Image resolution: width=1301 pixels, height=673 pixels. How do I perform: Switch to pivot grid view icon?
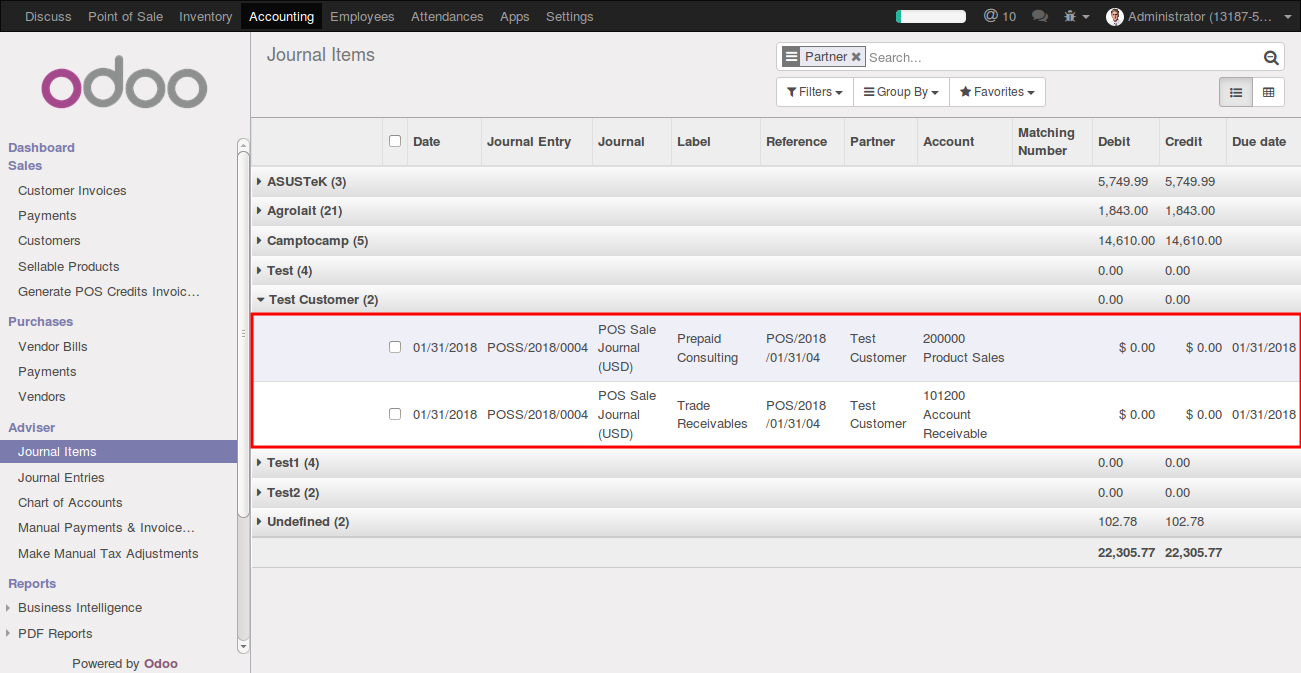(x=1267, y=92)
